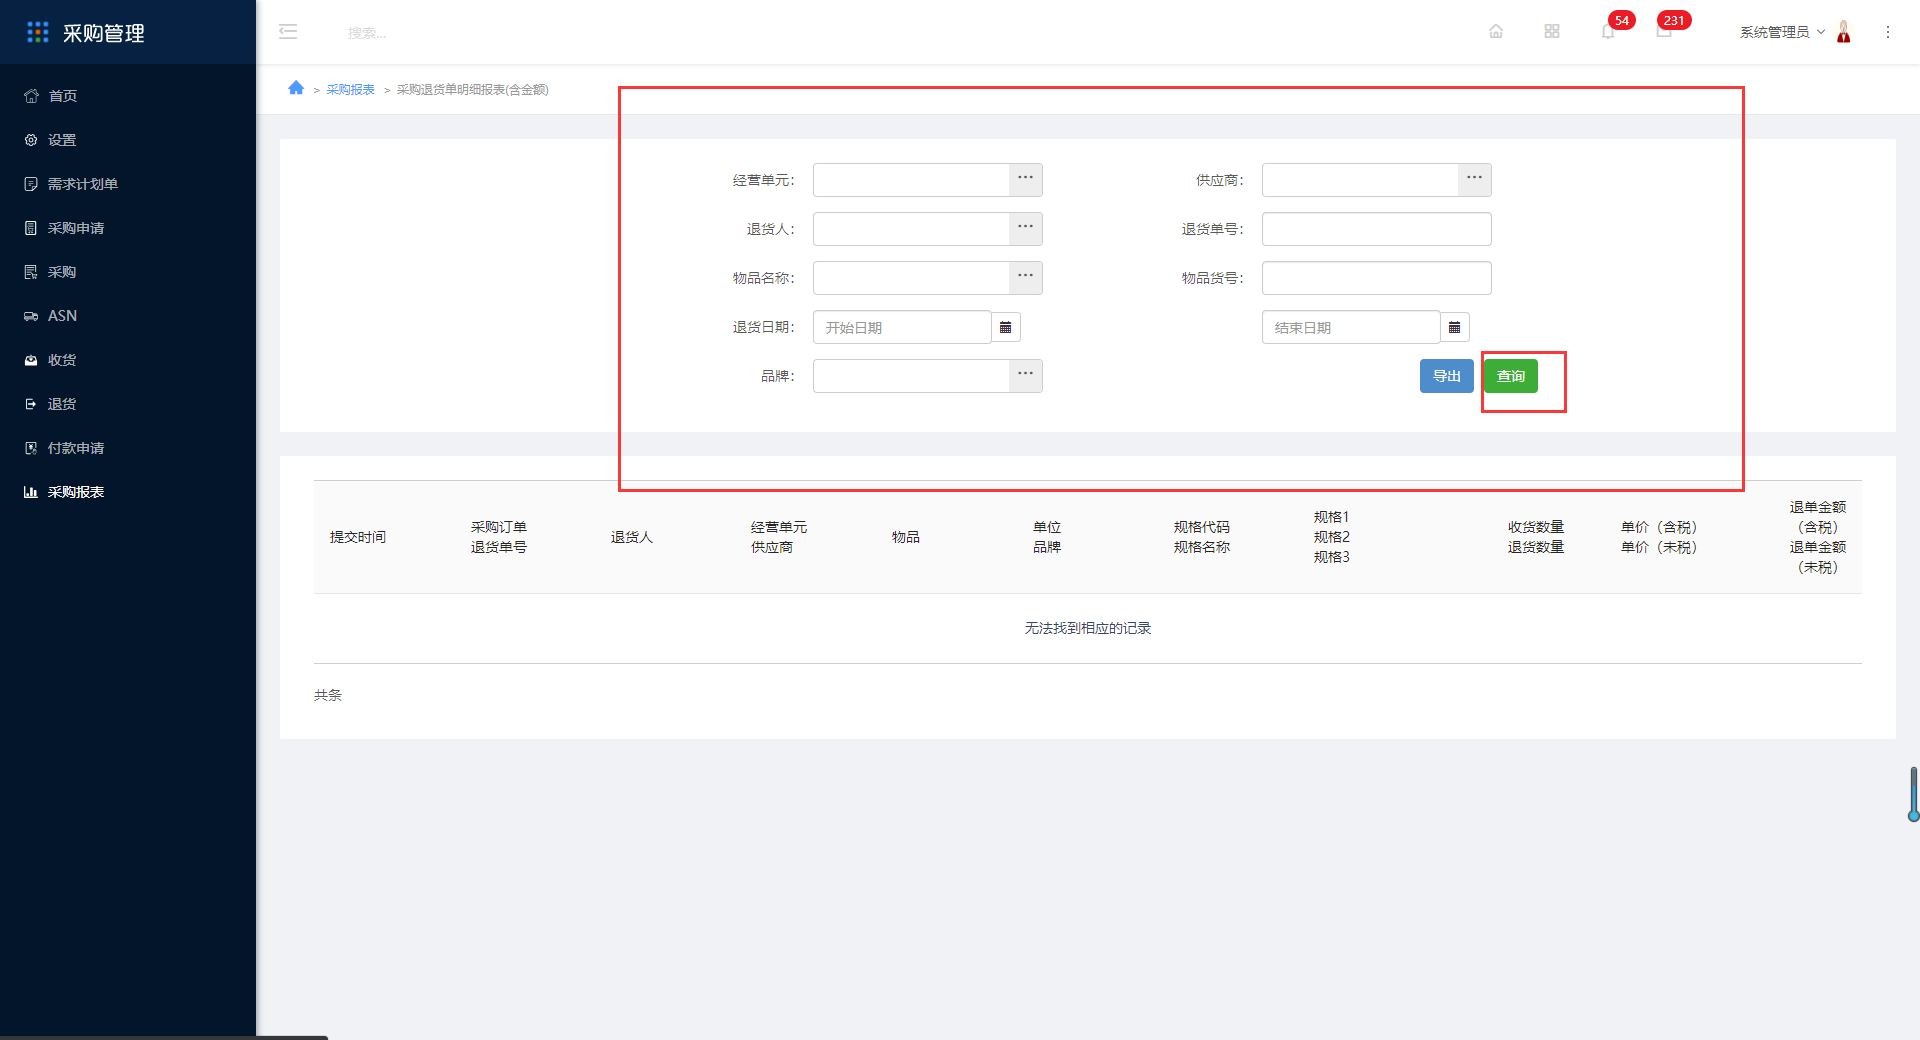Click the 采购订单 退货单号 column header

pyautogui.click(x=499, y=537)
